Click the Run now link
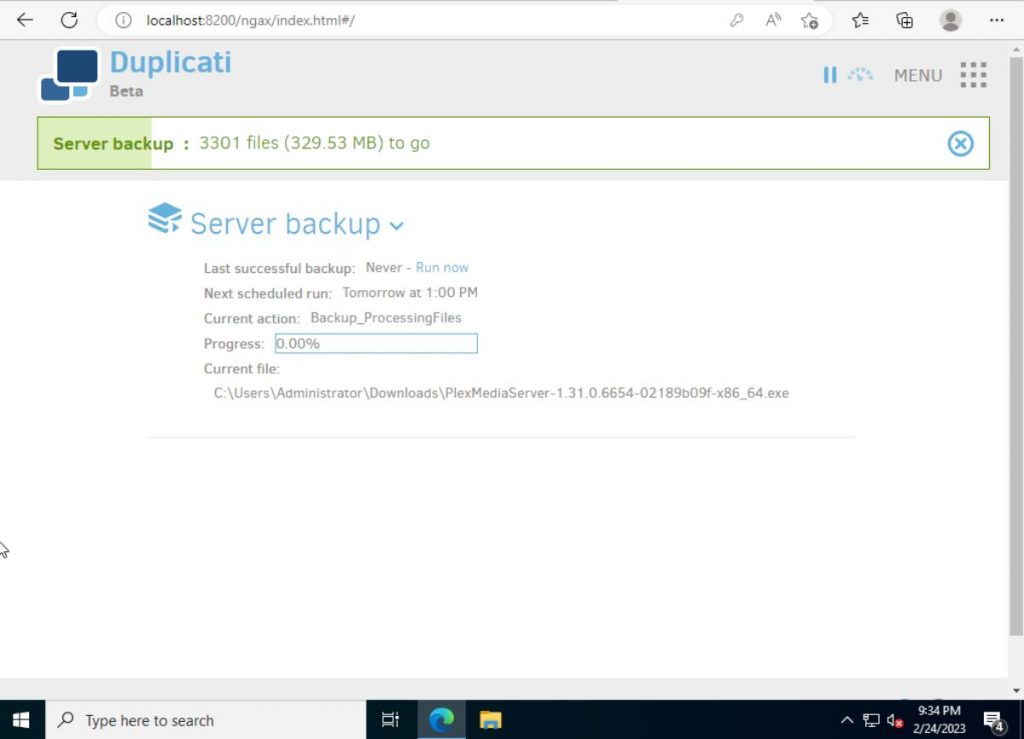The image size is (1024, 739). [x=442, y=267]
